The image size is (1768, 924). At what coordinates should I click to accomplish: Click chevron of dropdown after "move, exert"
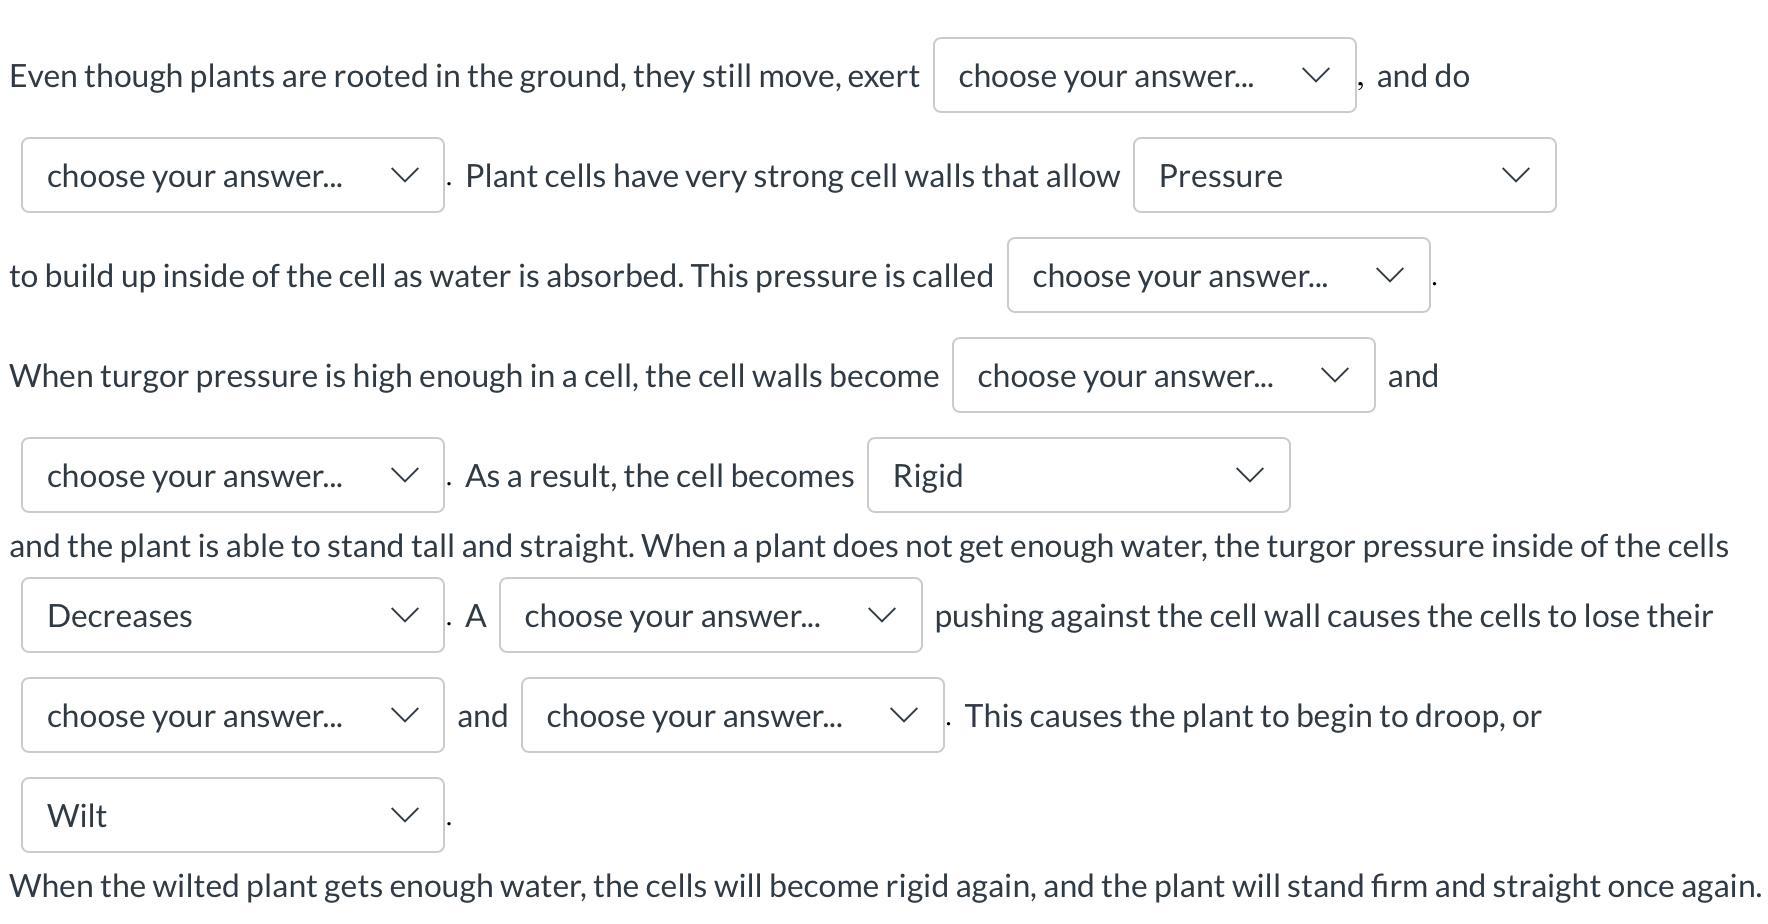pos(1315,76)
